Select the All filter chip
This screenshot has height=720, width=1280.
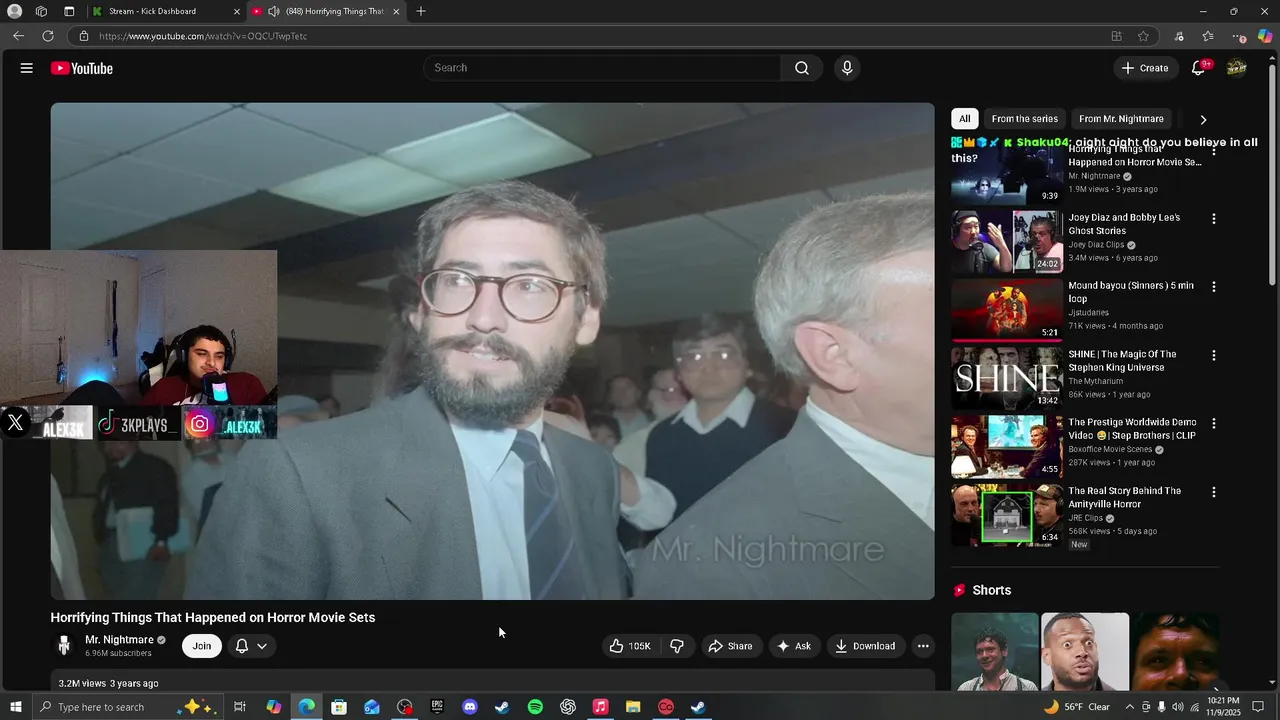965,119
